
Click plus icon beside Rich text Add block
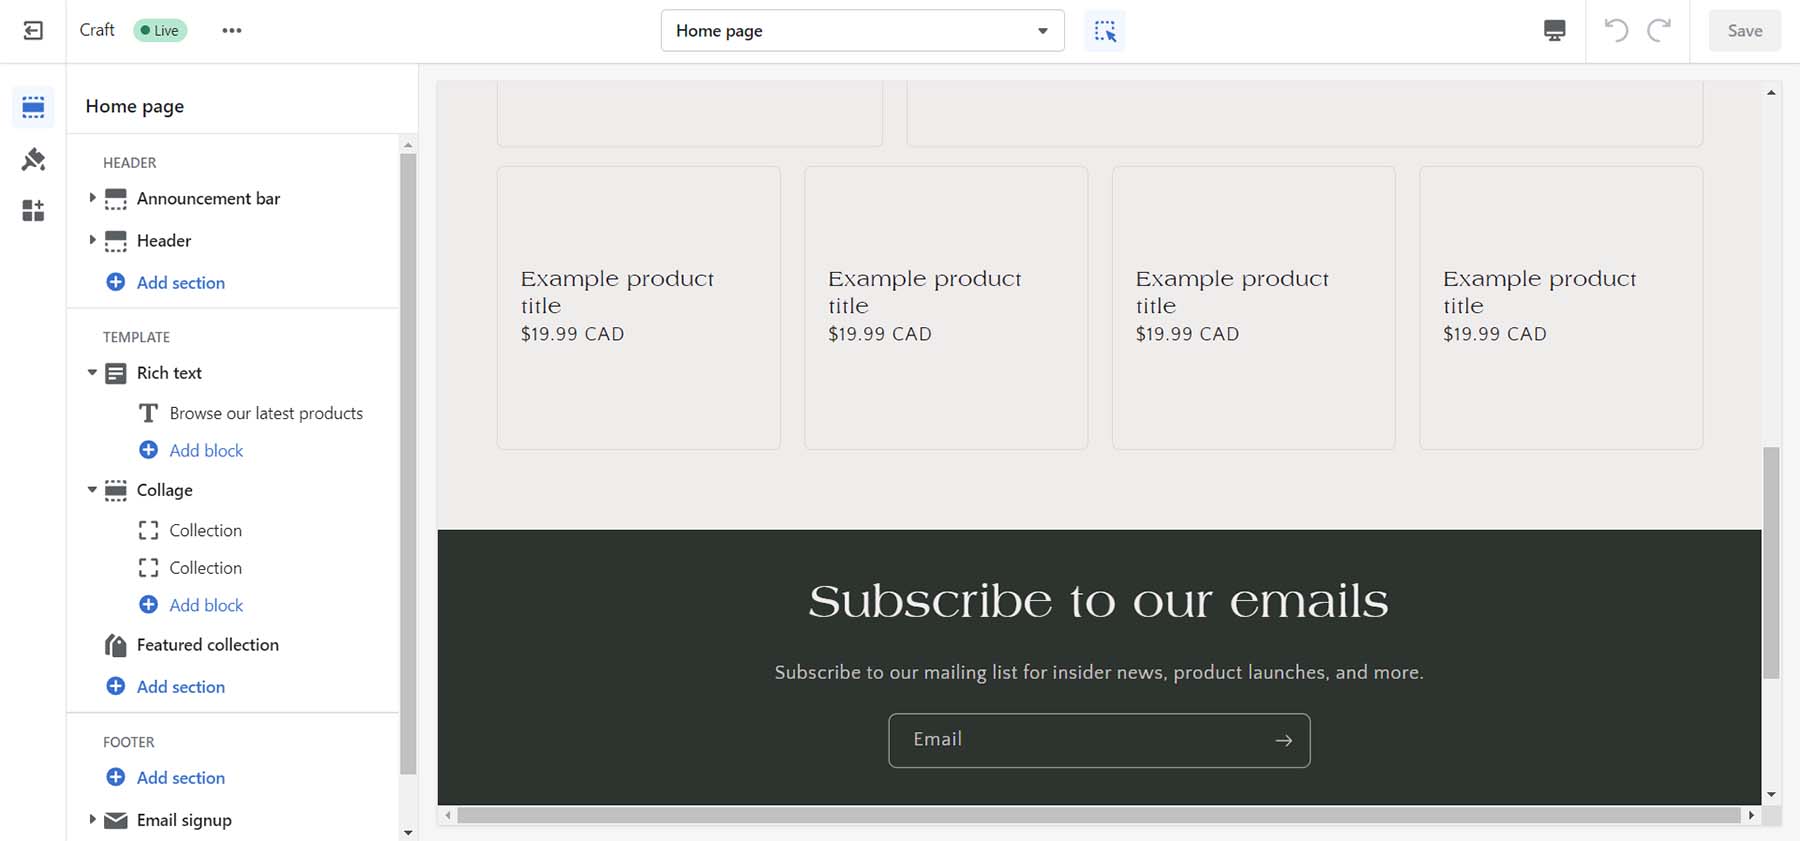click(x=148, y=450)
